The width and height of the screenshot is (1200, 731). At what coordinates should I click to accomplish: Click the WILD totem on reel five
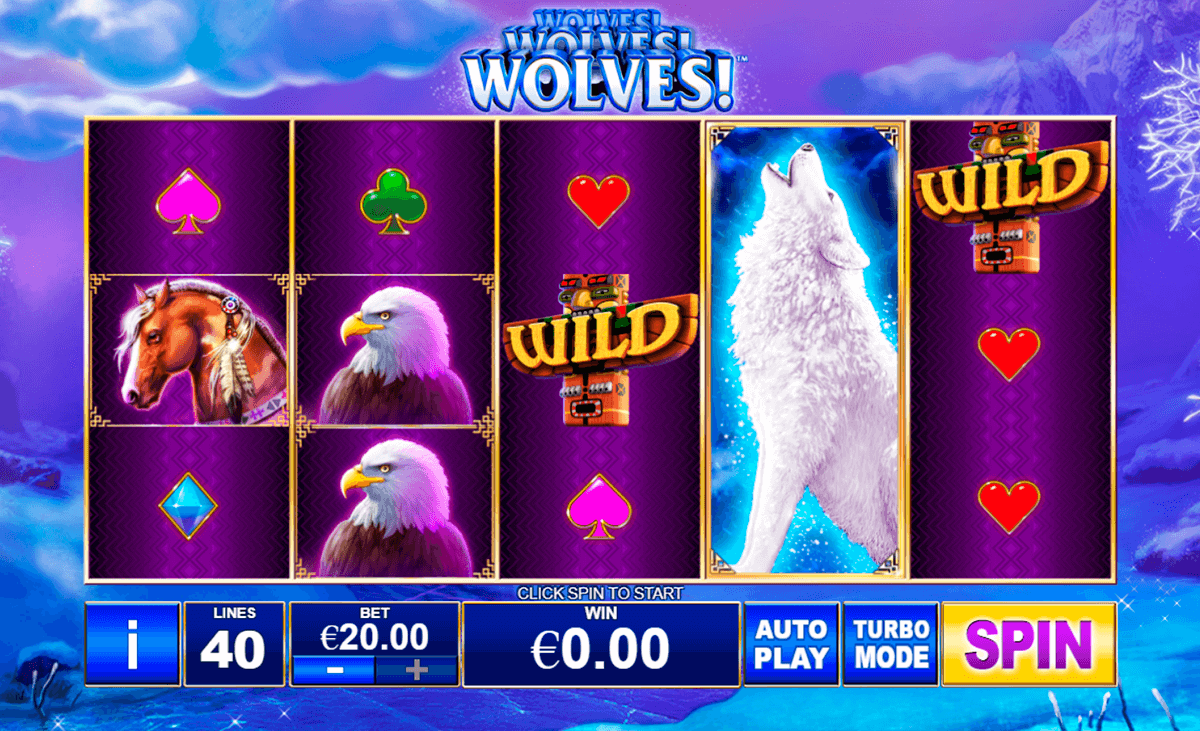pos(1012,195)
